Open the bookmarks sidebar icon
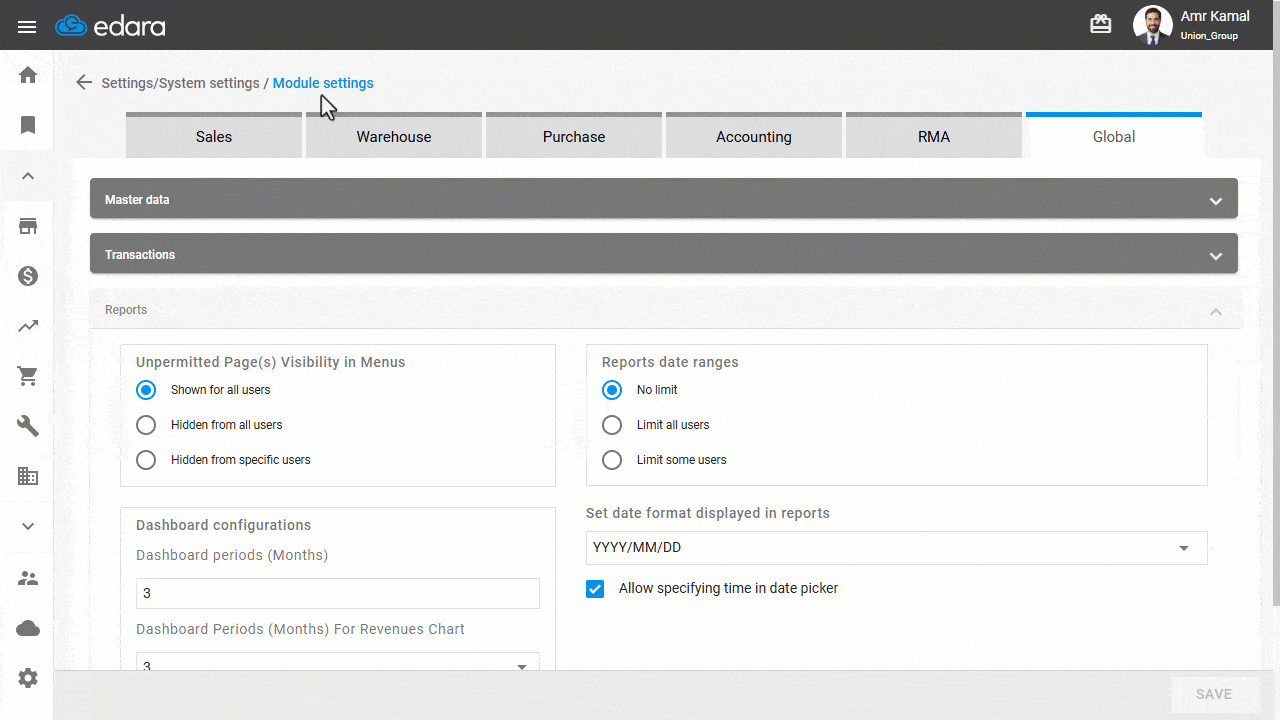 [x=27, y=125]
